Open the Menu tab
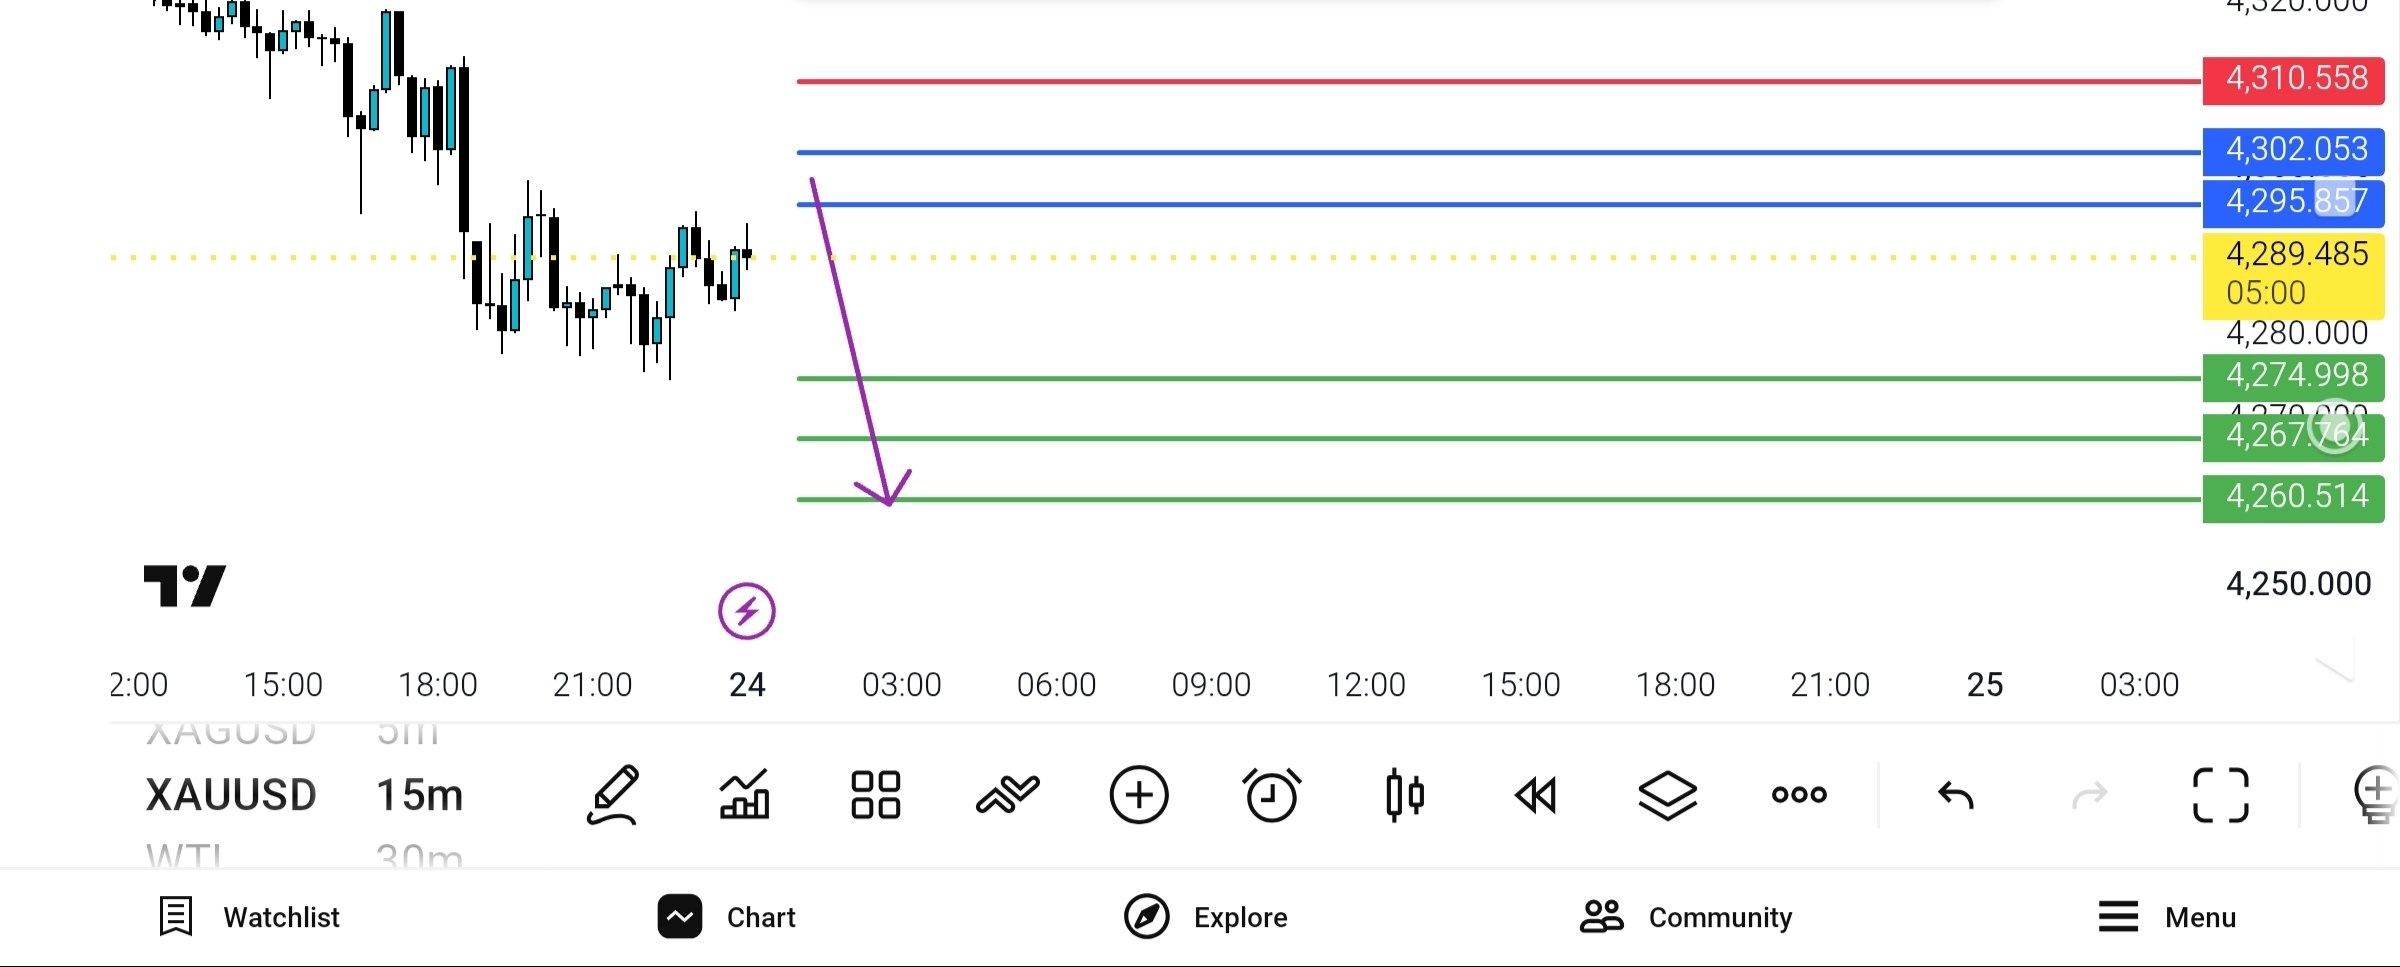 click(2166, 917)
